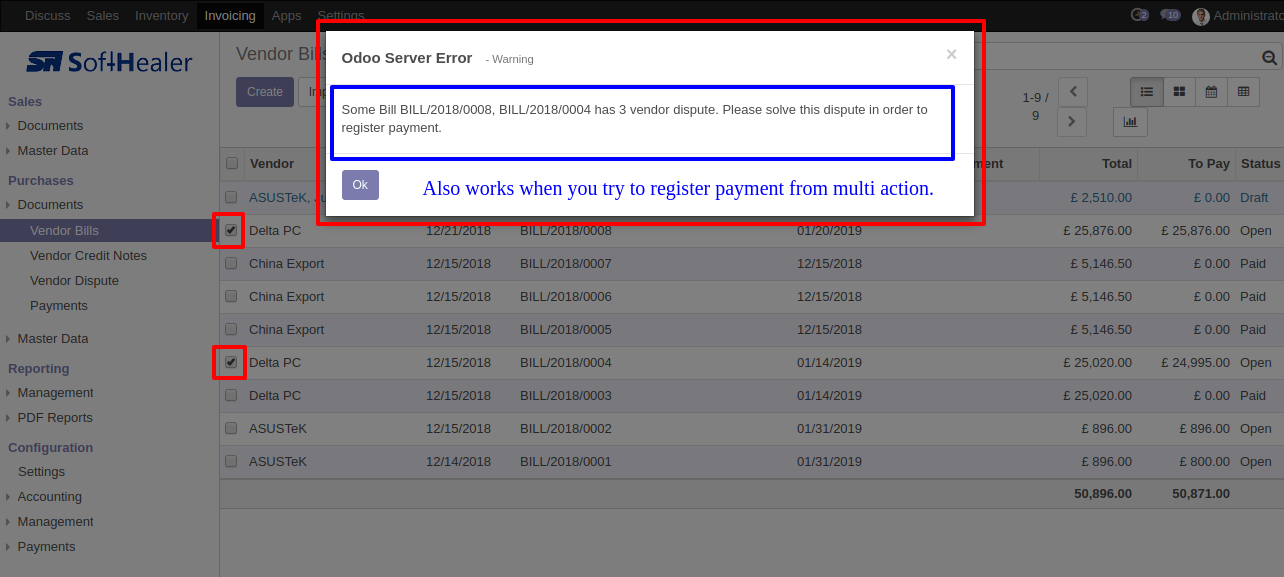This screenshot has width=1284, height=577.
Task: Click the 01/20/2019 due date cell
Action: (829, 231)
